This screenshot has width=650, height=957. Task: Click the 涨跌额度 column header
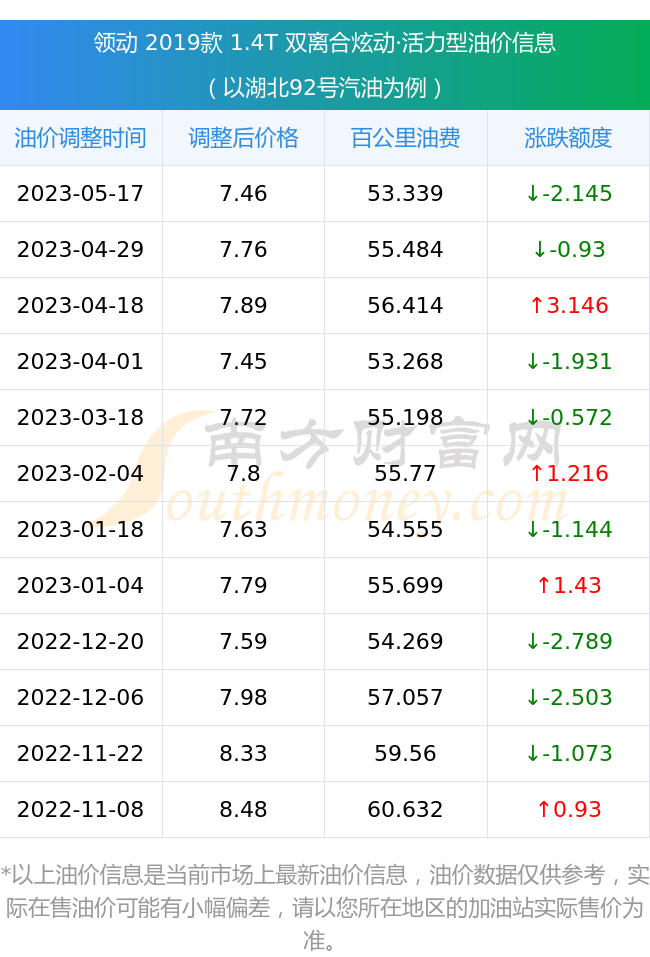pos(568,138)
